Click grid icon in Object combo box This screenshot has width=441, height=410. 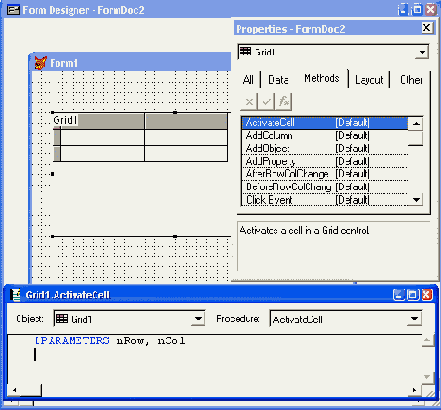[62, 319]
